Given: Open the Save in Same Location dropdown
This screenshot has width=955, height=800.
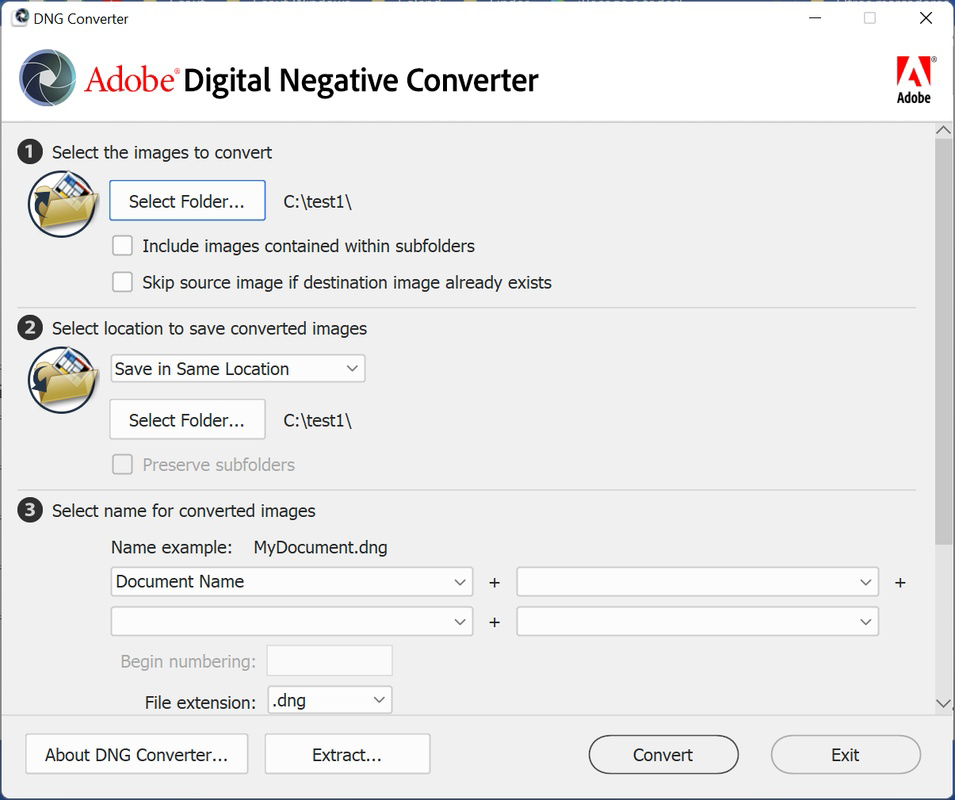Looking at the screenshot, I should coord(238,369).
